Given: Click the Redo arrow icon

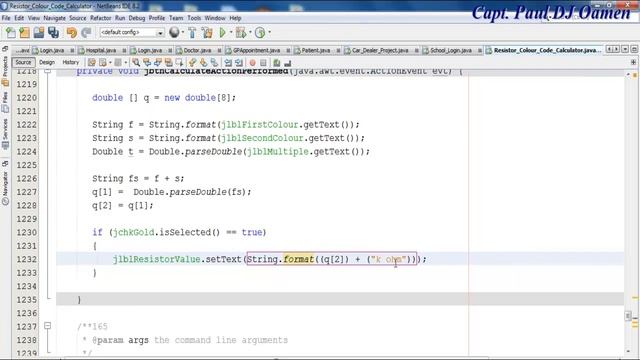Looking at the screenshot, I should click(86, 33).
